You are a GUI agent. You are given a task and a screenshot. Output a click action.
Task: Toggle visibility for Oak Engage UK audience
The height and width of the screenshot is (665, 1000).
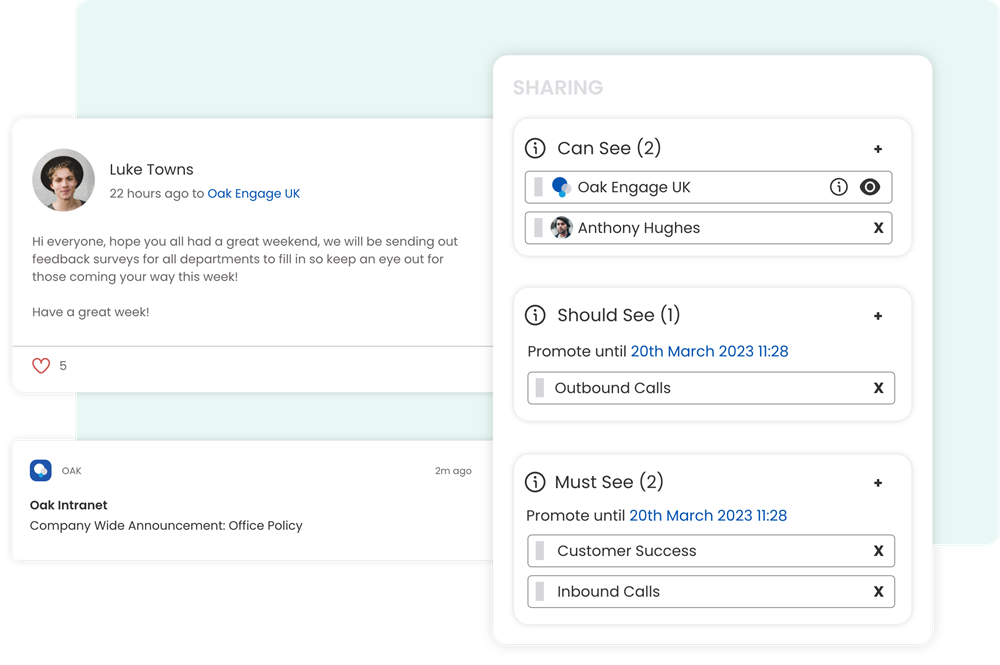pyautogui.click(x=871, y=187)
